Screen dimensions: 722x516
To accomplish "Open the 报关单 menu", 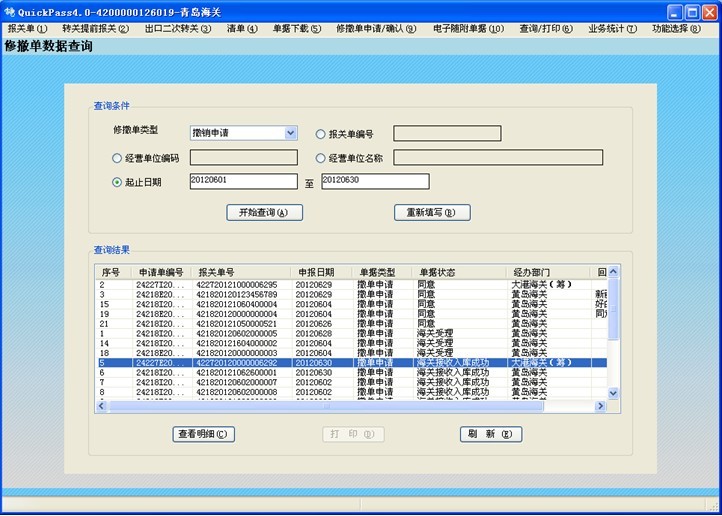I will (x=27, y=29).
